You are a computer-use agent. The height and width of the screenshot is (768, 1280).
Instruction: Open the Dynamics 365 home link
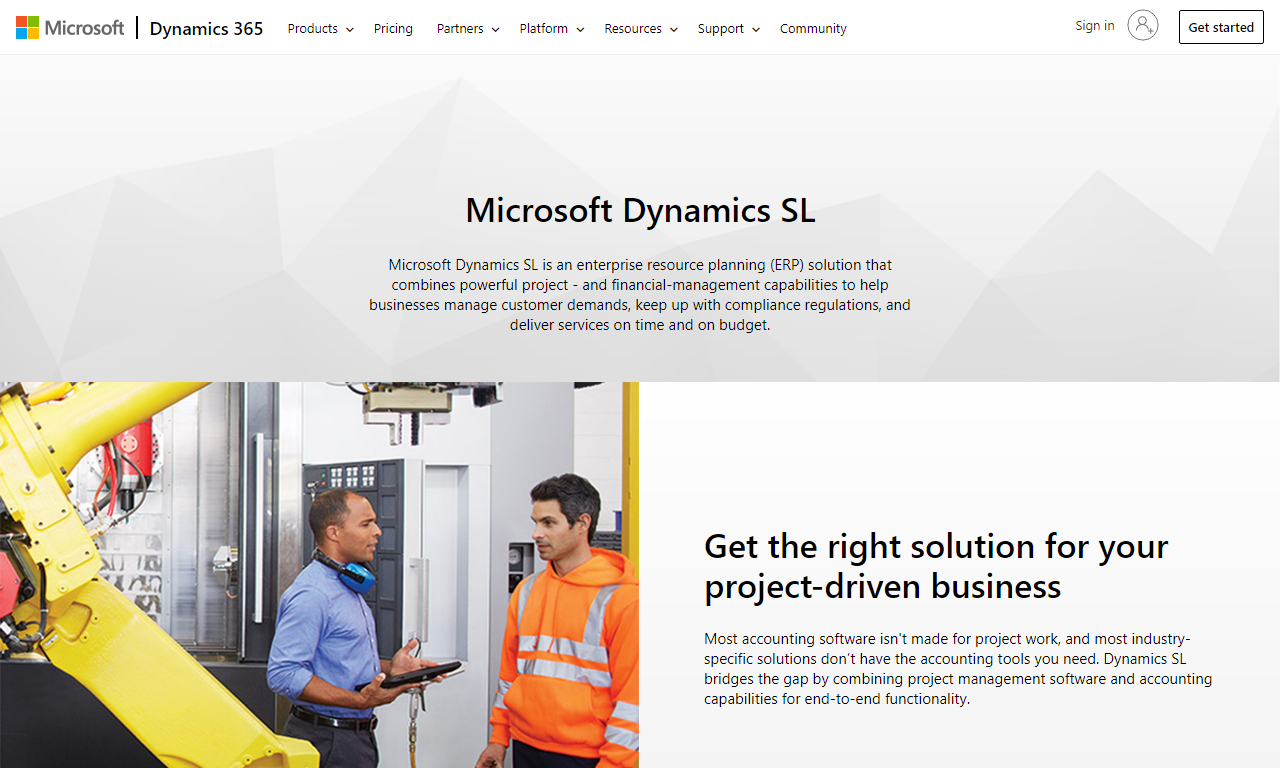coord(206,28)
